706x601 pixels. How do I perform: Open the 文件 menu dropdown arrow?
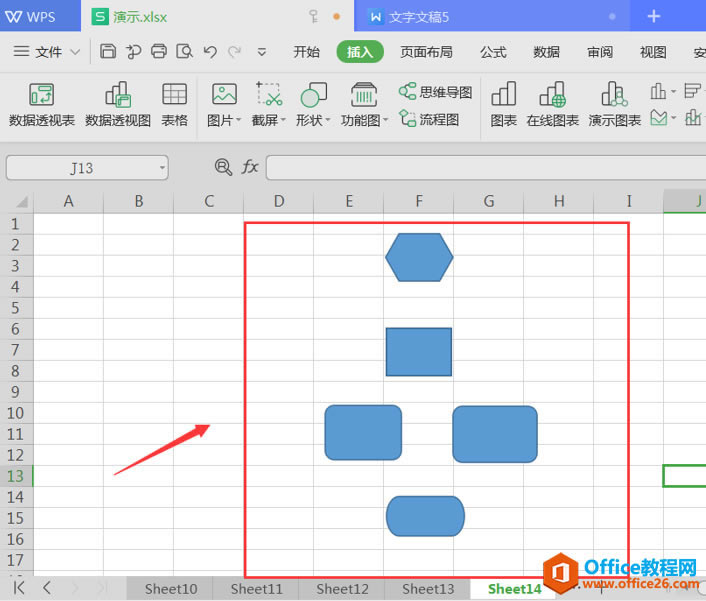pyautogui.click(x=75, y=52)
